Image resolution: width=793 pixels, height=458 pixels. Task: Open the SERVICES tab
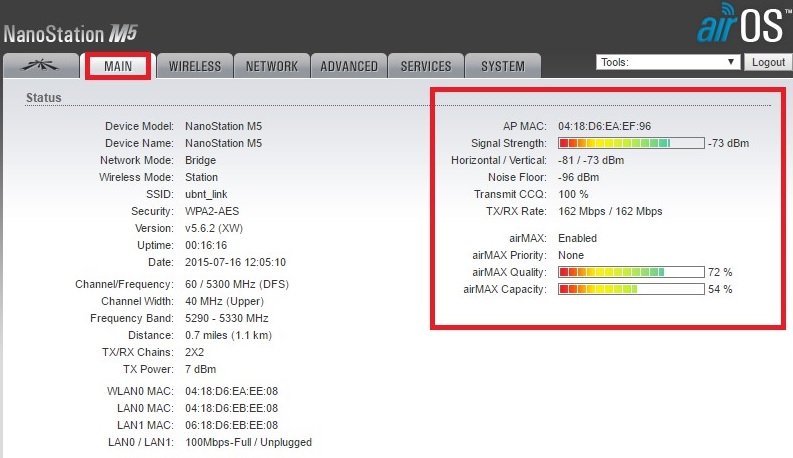click(x=426, y=66)
